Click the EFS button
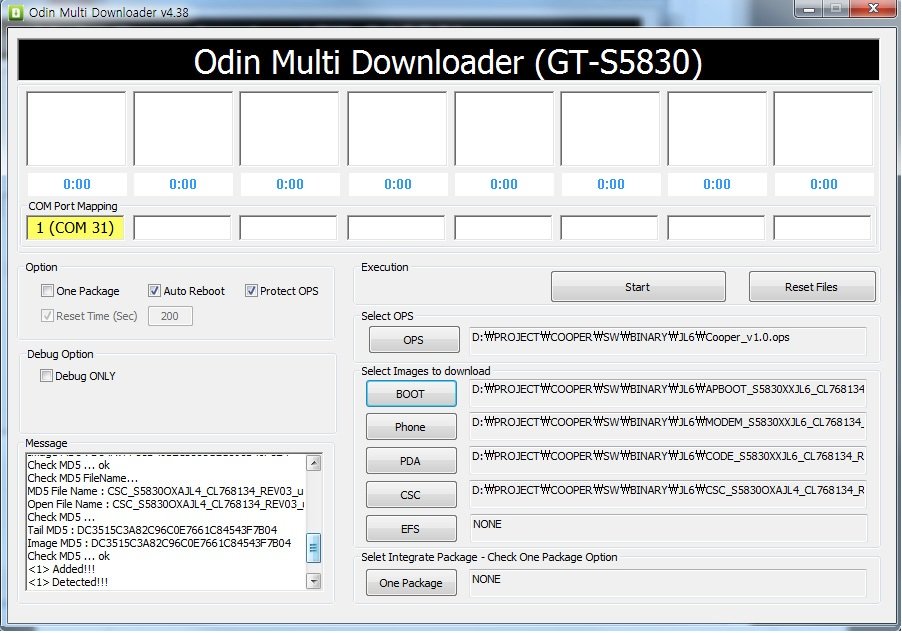Screen dimensions: 902x633 coord(410,528)
